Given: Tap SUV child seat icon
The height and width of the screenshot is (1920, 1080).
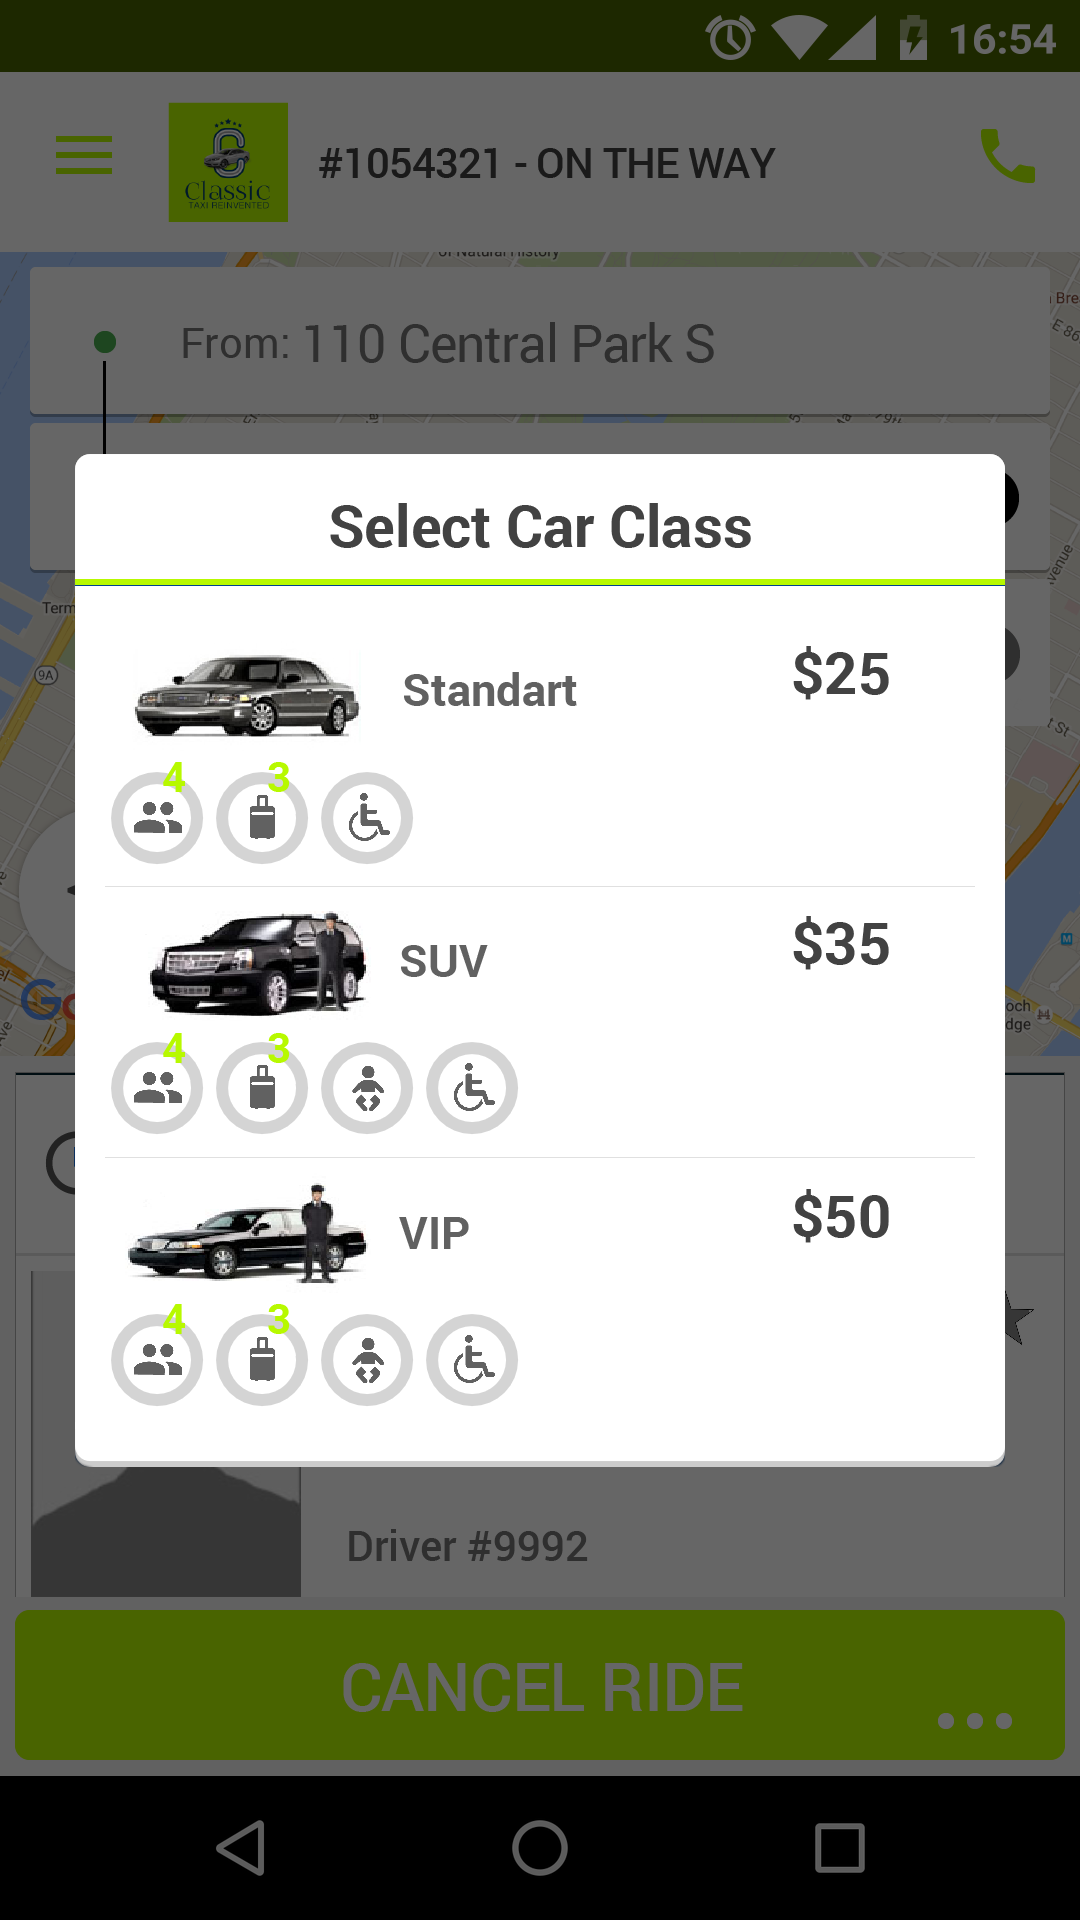Looking at the screenshot, I should tap(367, 1088).
